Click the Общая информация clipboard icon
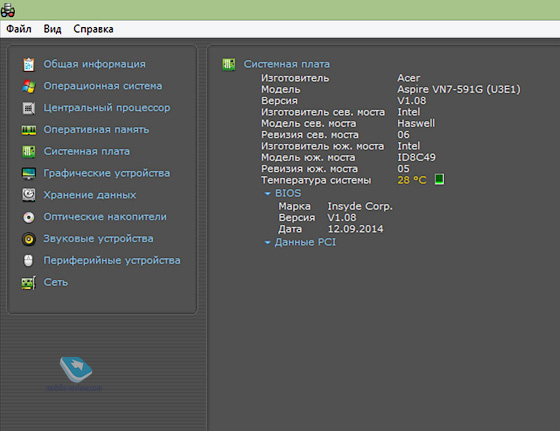 point(29,64)
